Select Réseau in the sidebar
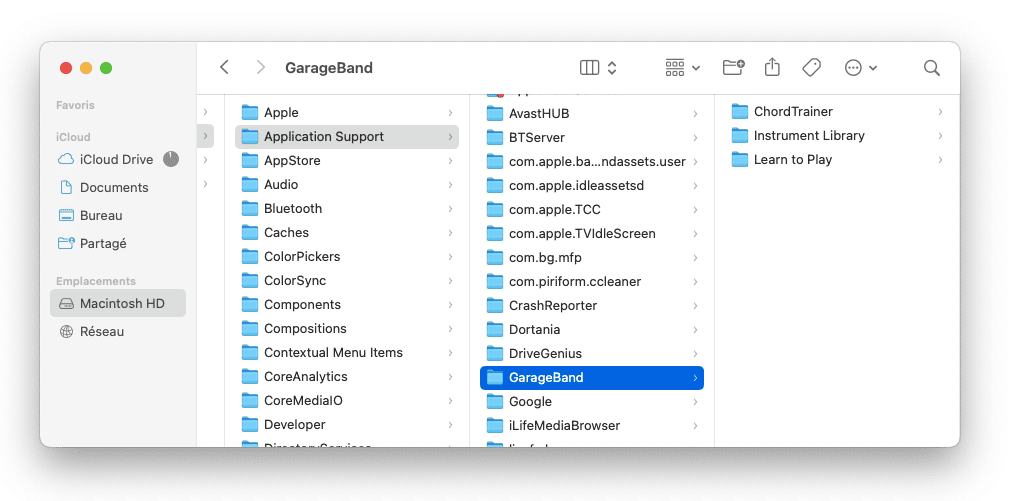This screenshot has height=501, width=1029. (x=118, y=332)
